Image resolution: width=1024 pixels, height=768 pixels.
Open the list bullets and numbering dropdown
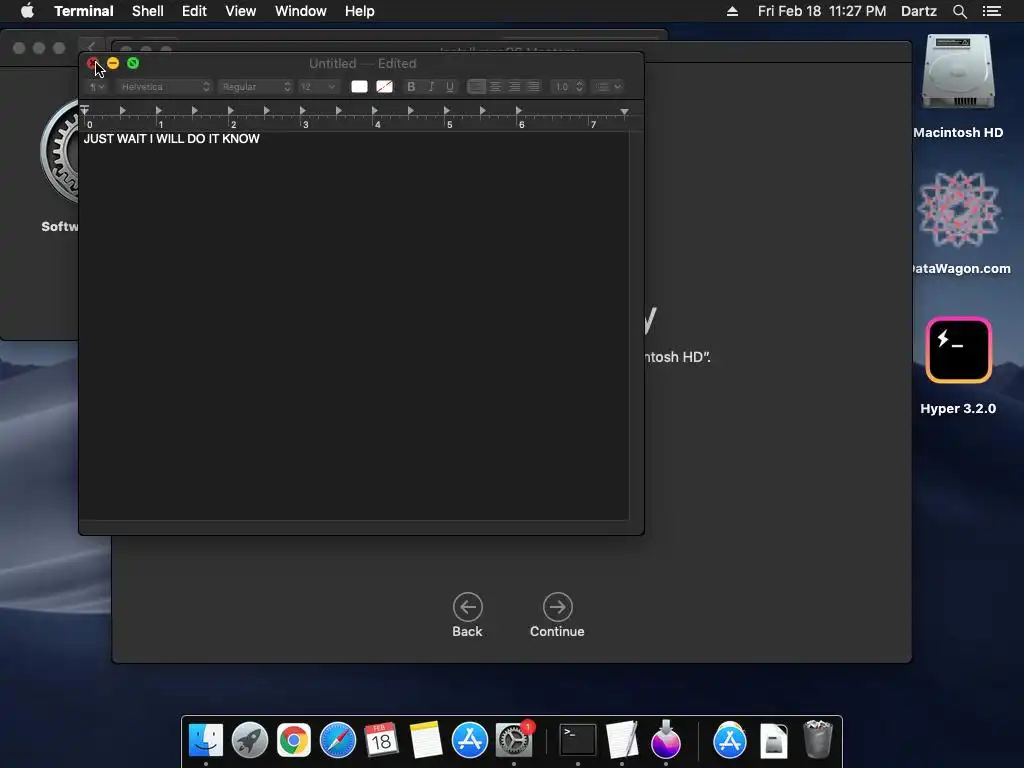[607, 86]
